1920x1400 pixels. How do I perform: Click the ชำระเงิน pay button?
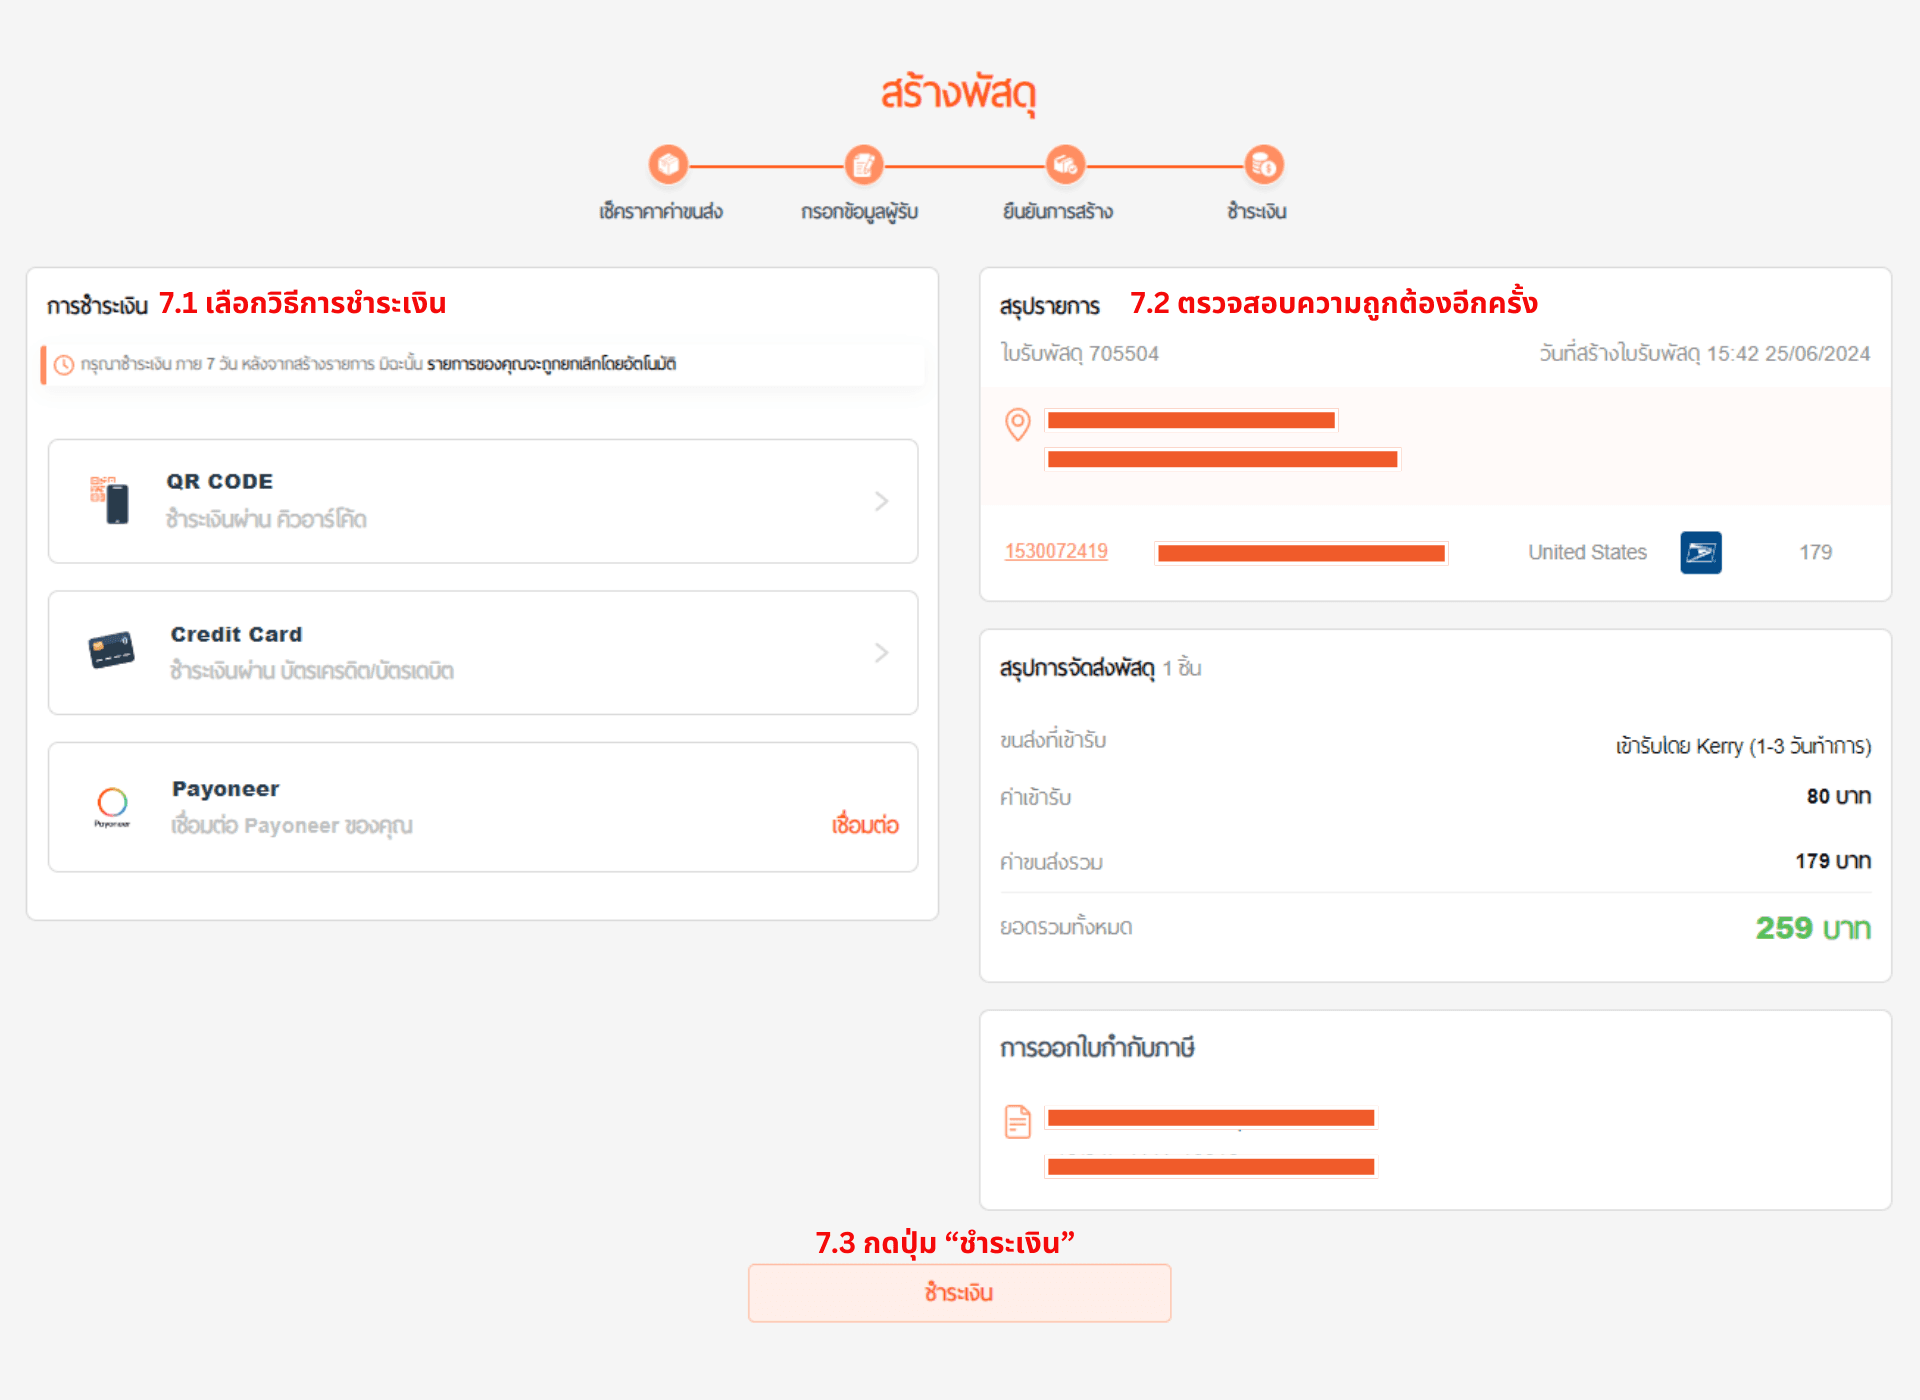960,1293
